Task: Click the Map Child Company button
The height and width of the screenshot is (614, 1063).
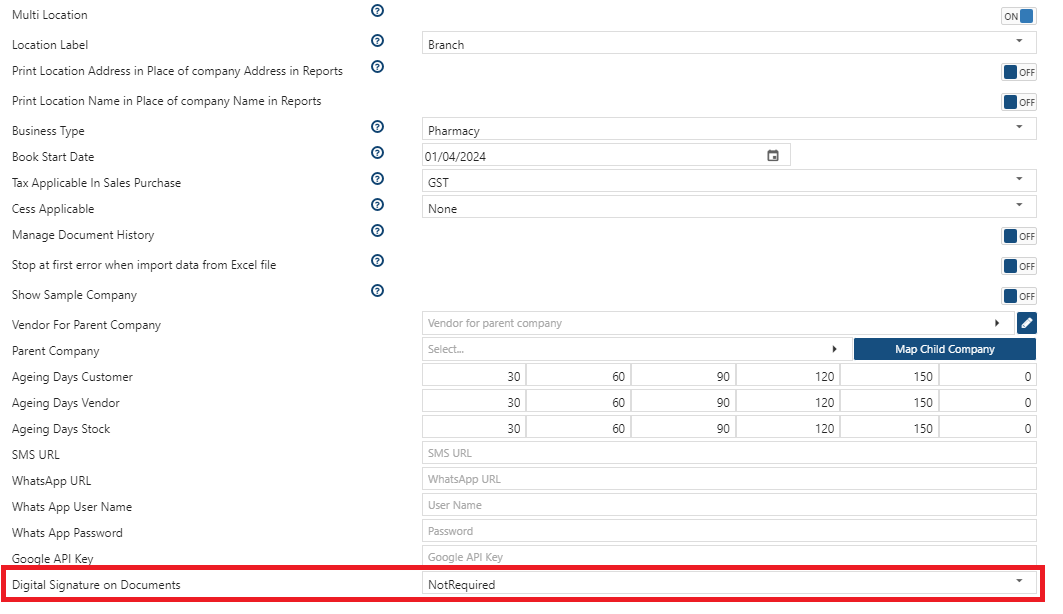Action: point(944,349)
